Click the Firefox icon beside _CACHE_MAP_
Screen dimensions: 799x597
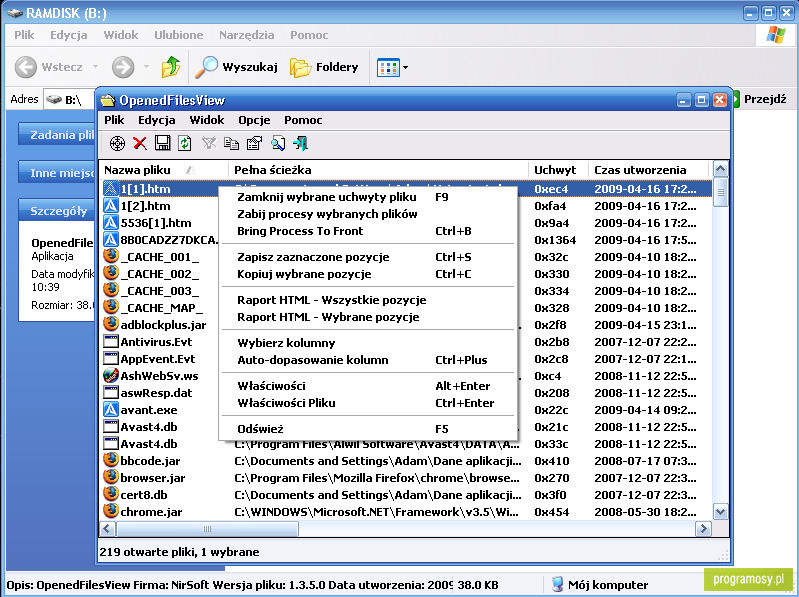pos(111,307)
